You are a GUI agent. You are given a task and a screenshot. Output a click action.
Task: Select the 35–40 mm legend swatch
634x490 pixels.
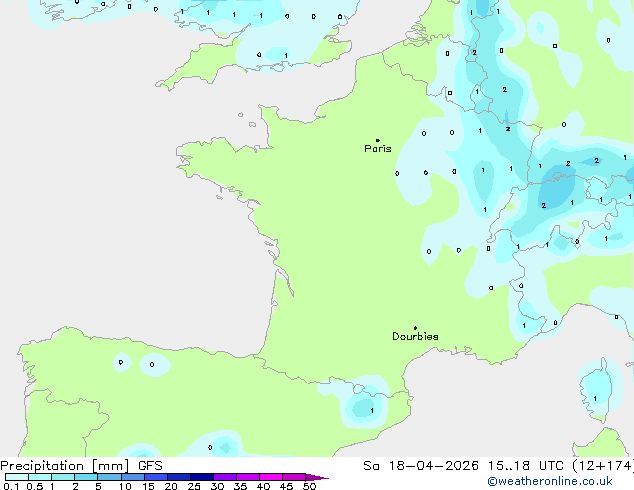click(248, 477)
